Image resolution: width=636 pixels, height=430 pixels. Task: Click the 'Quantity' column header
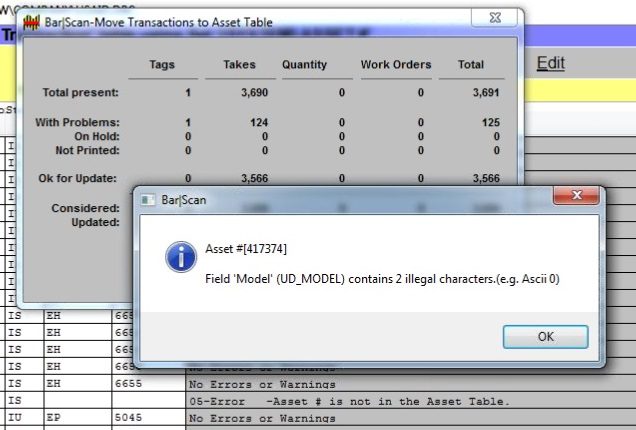304,64
